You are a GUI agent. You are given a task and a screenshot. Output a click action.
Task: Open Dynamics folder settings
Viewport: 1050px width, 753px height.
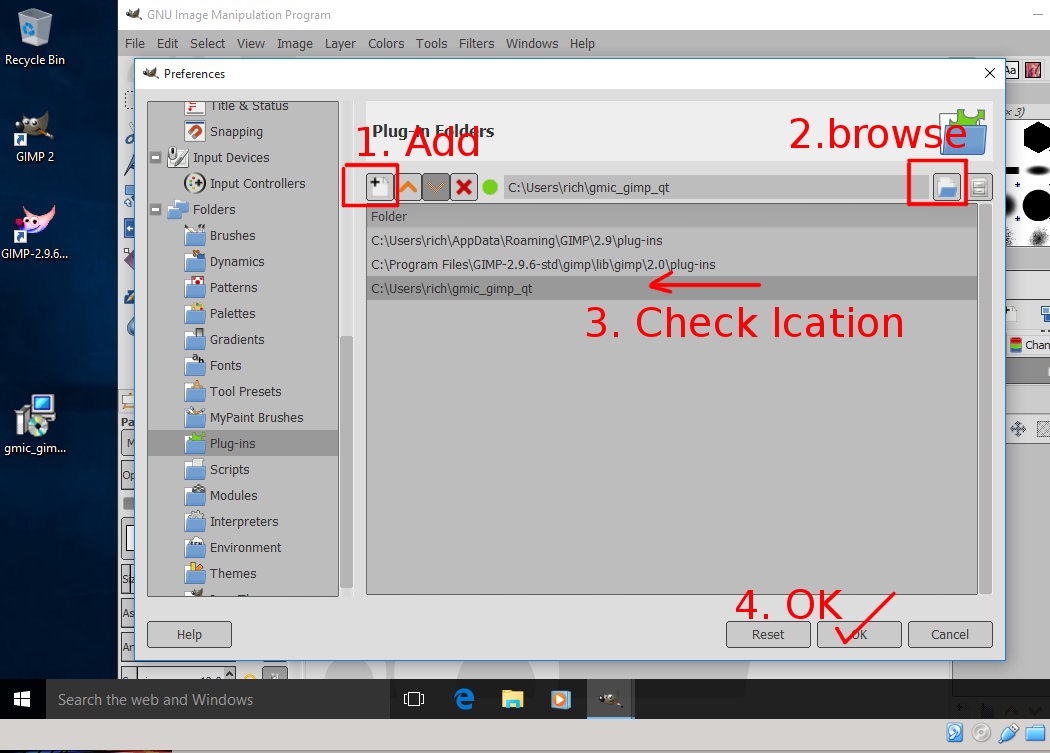(236, 262)
